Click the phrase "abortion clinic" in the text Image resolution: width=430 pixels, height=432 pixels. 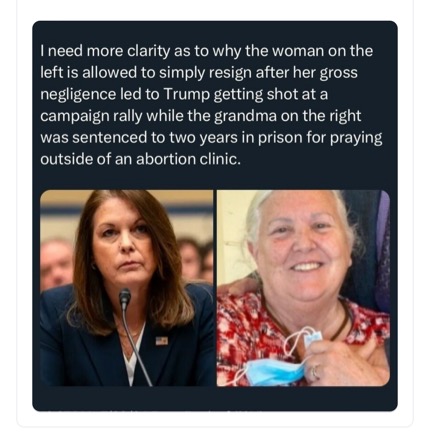point(188,159)
